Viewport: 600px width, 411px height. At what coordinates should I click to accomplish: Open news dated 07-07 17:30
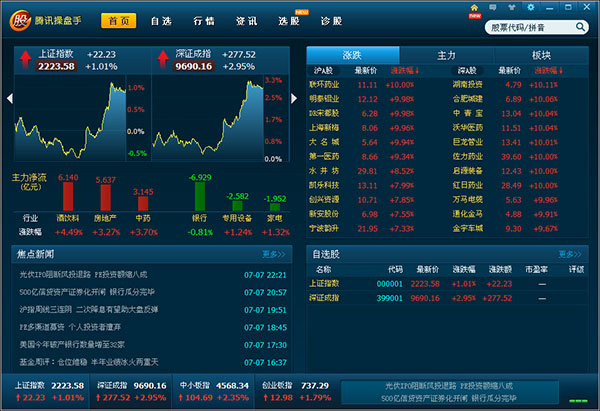pos(153,345)
